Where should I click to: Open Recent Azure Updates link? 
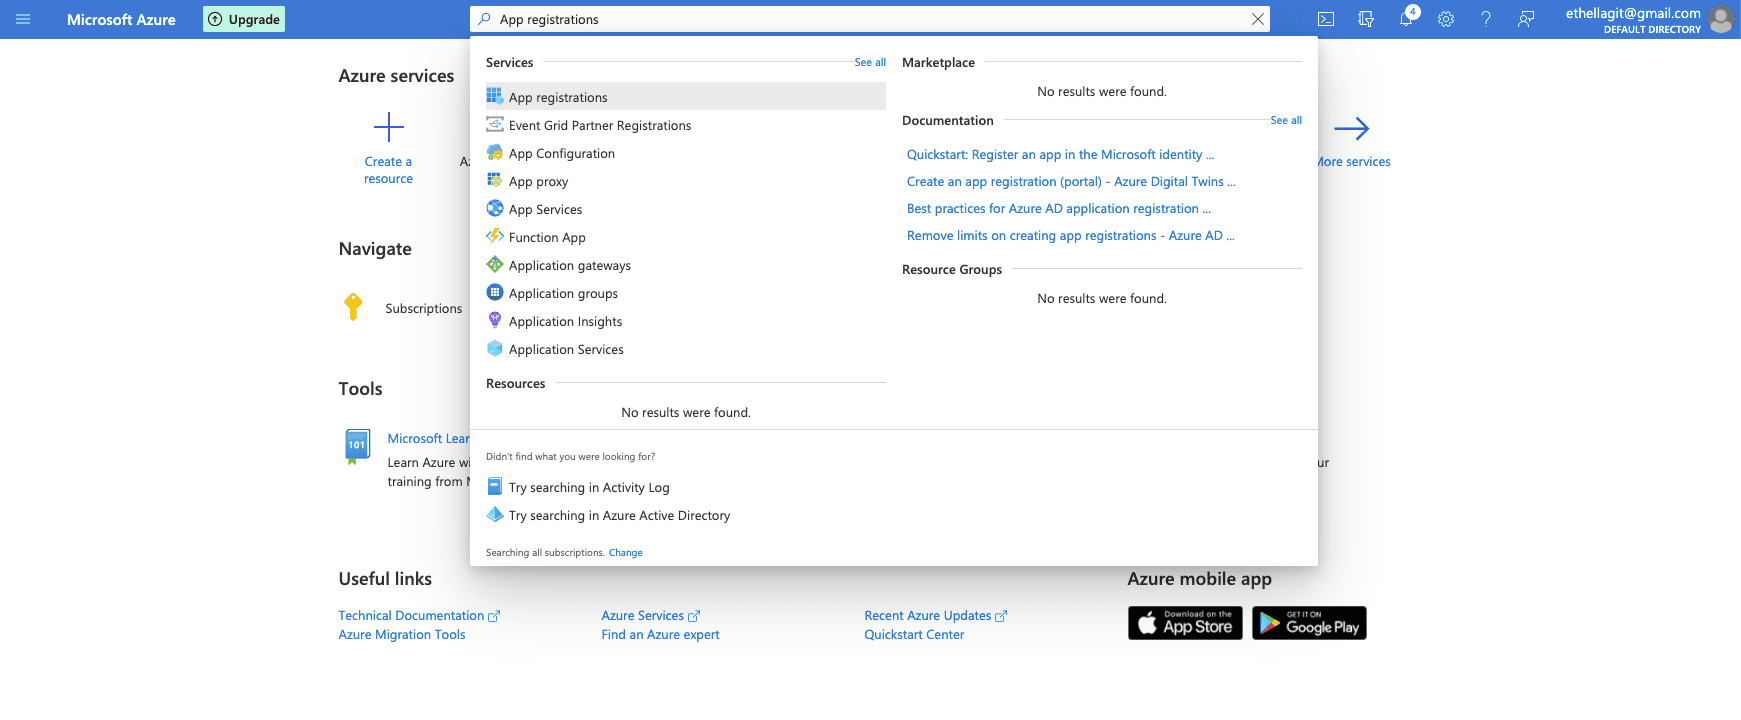coord(936,615)
